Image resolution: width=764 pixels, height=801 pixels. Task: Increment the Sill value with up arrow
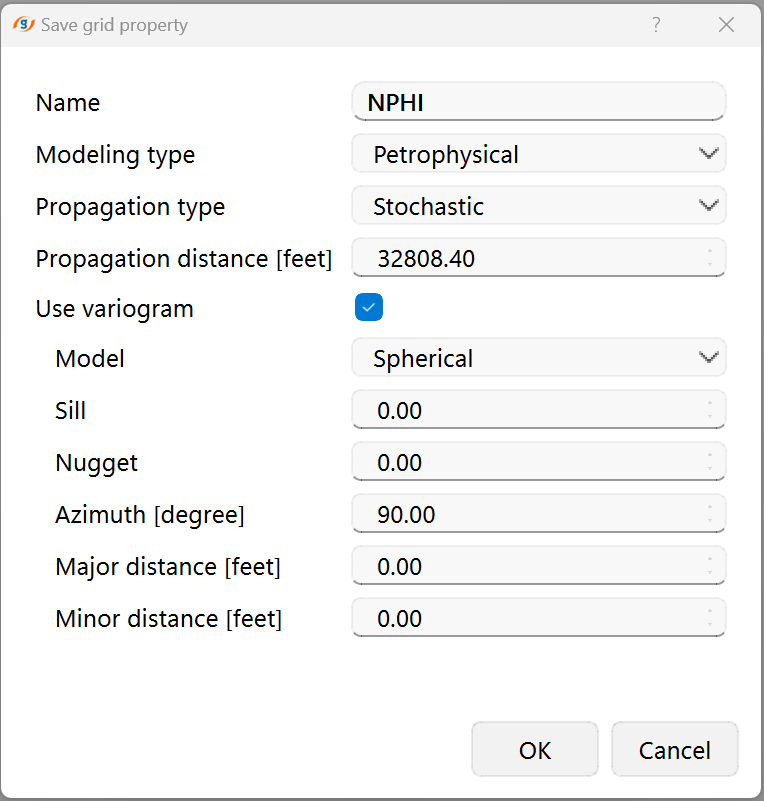point(710,404)
